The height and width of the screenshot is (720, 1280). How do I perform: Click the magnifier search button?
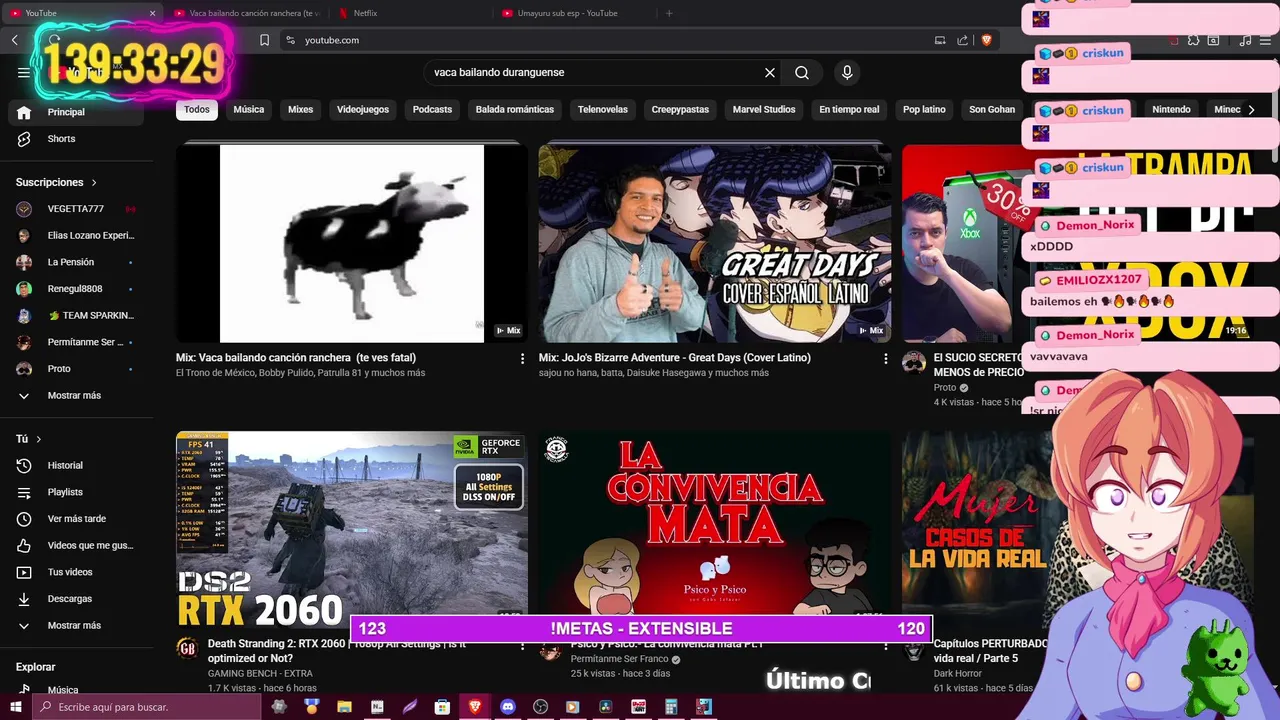[802, 73]
